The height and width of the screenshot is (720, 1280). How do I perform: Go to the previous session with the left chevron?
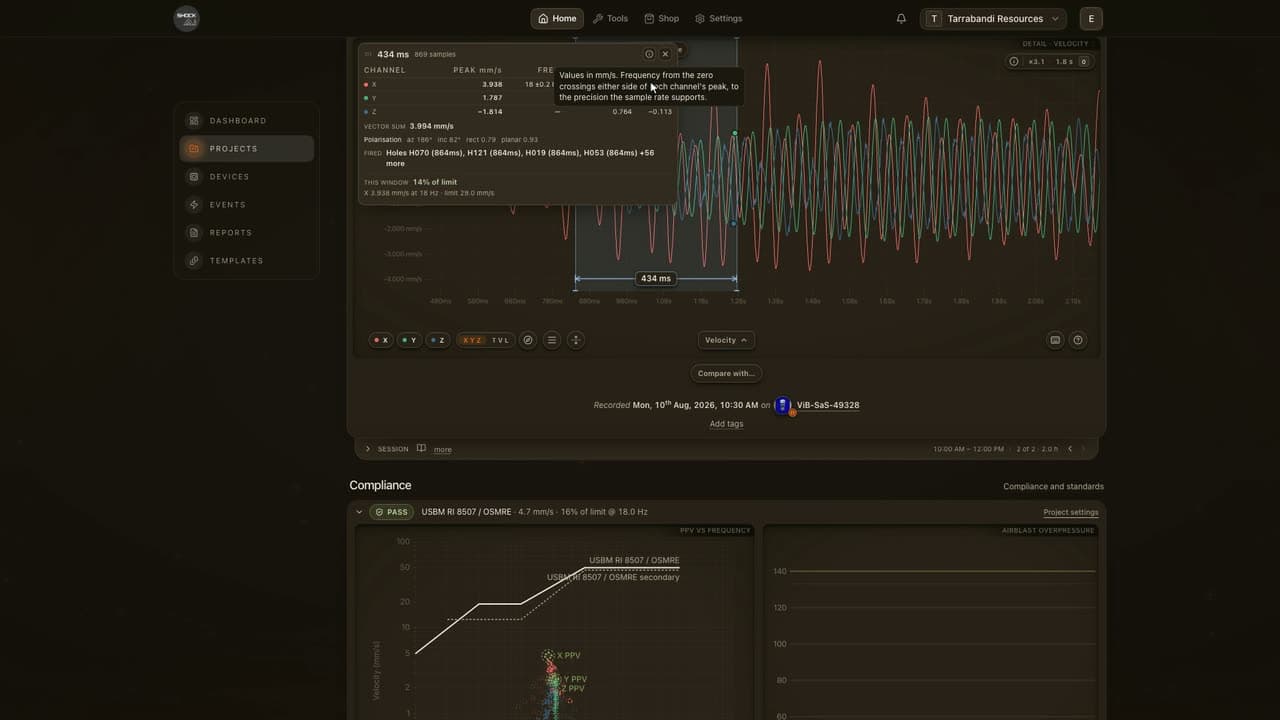point(1070,449)
